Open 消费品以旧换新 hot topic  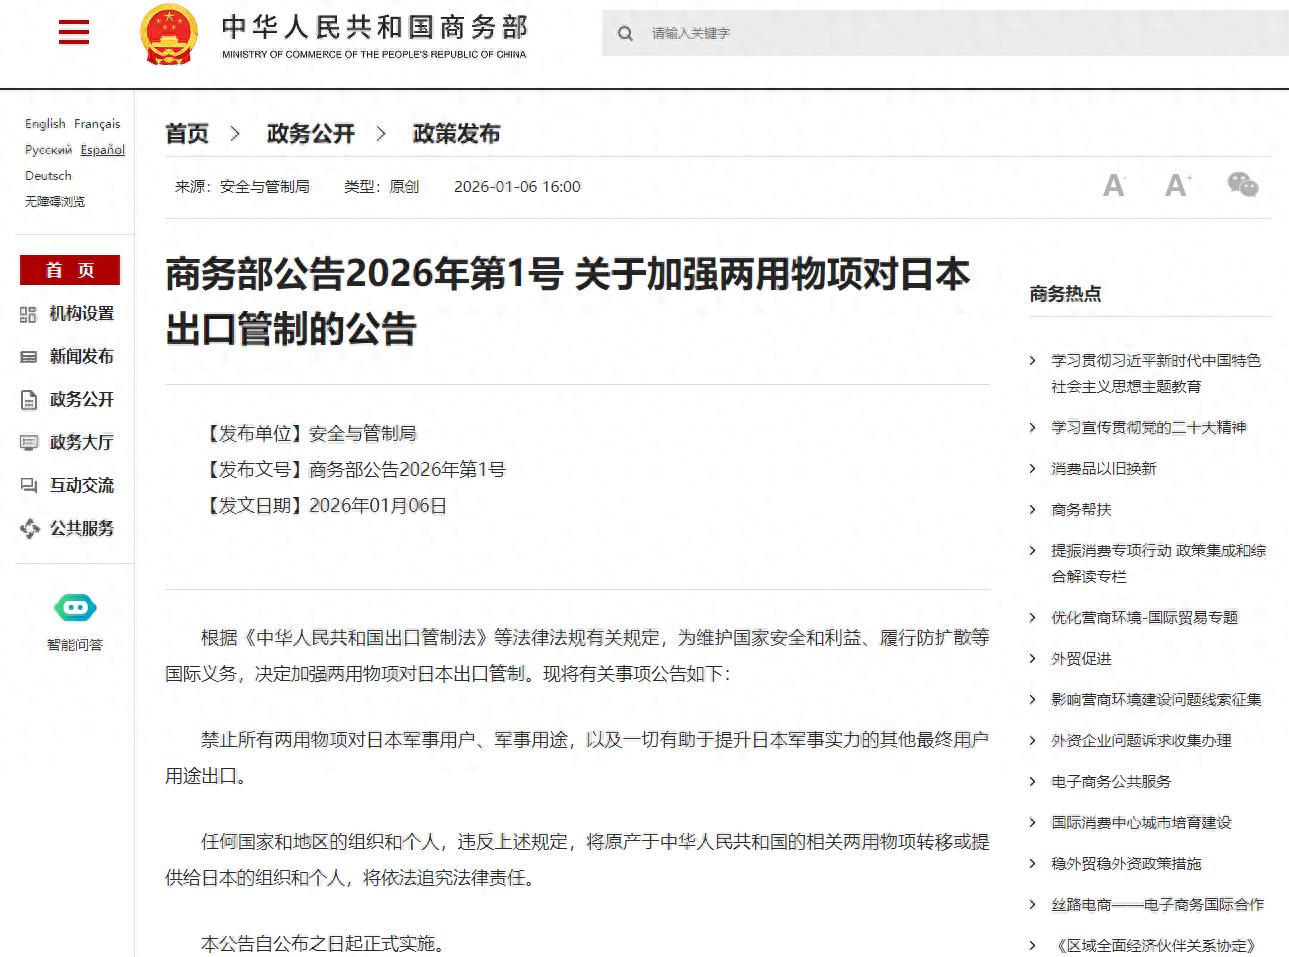tap(1104, 469)
